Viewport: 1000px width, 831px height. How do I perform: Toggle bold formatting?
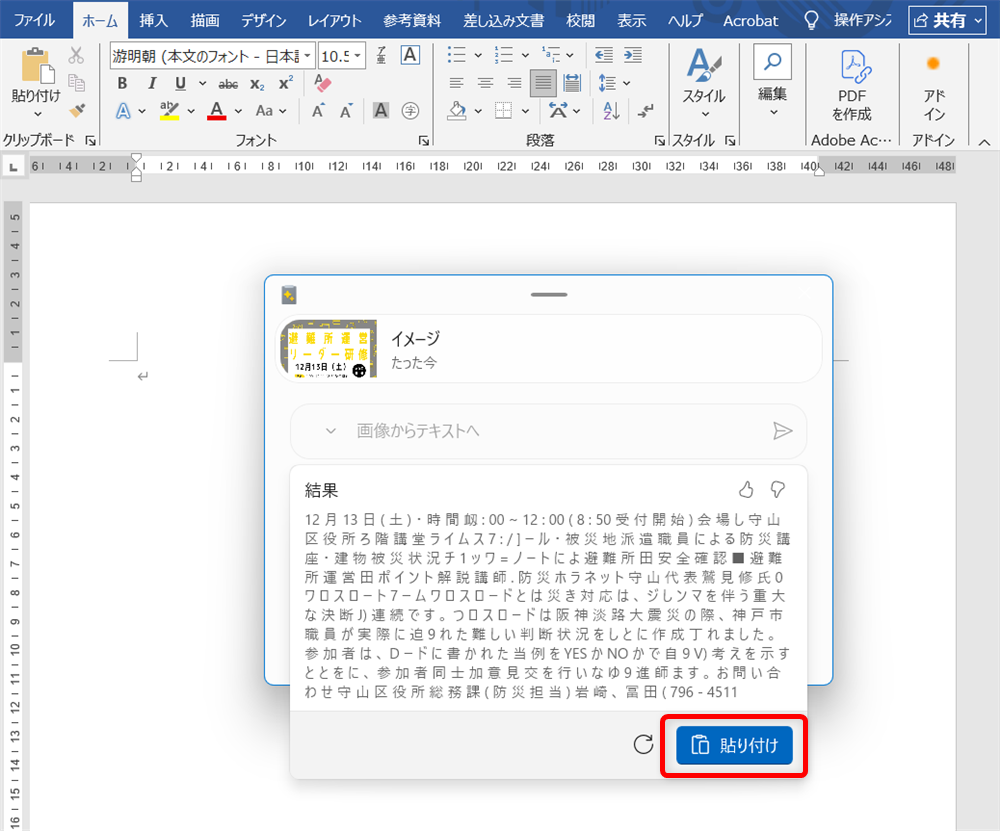point(123,83)
